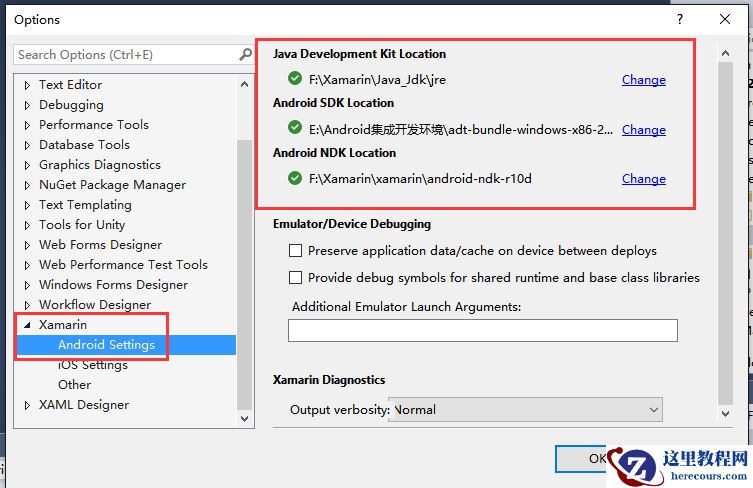The image size is (753, 488).
Task: Expand the XAML Designer node
Action: 27,405
